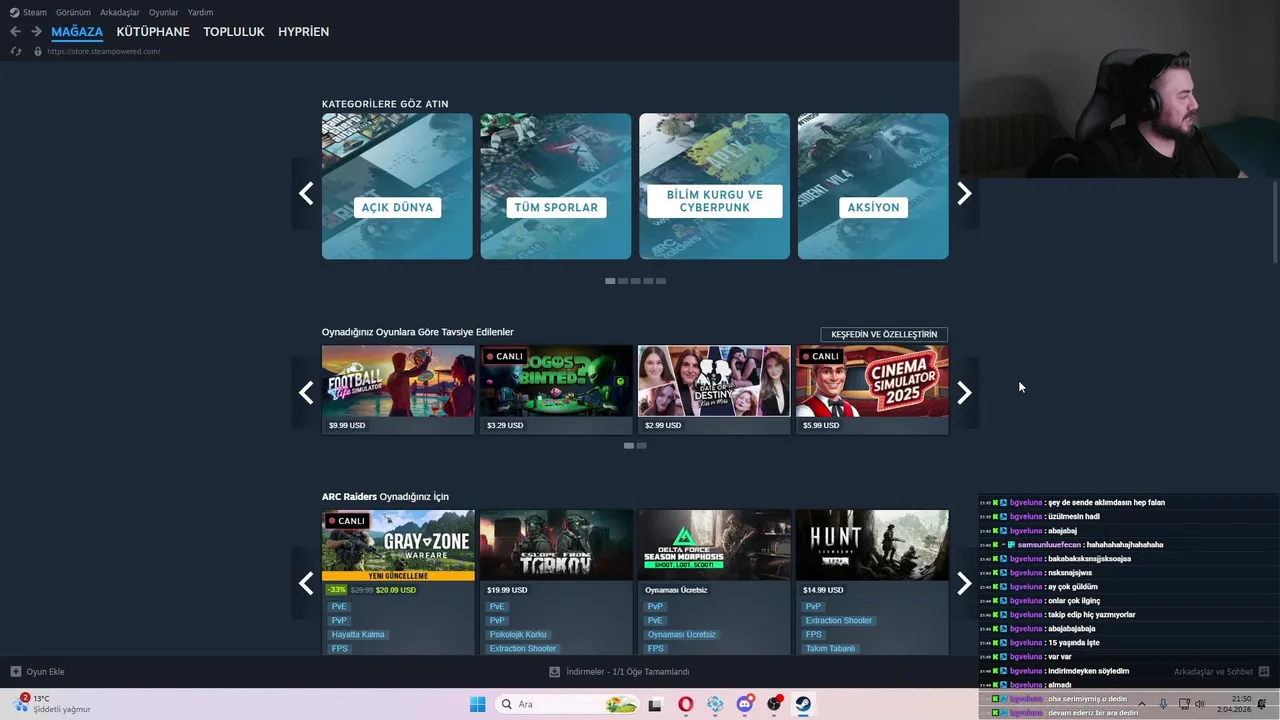Click Hayatta Kalma tag under Gray Zone
Viewport: 1280px width, 720px height.
tap(358, 634)
